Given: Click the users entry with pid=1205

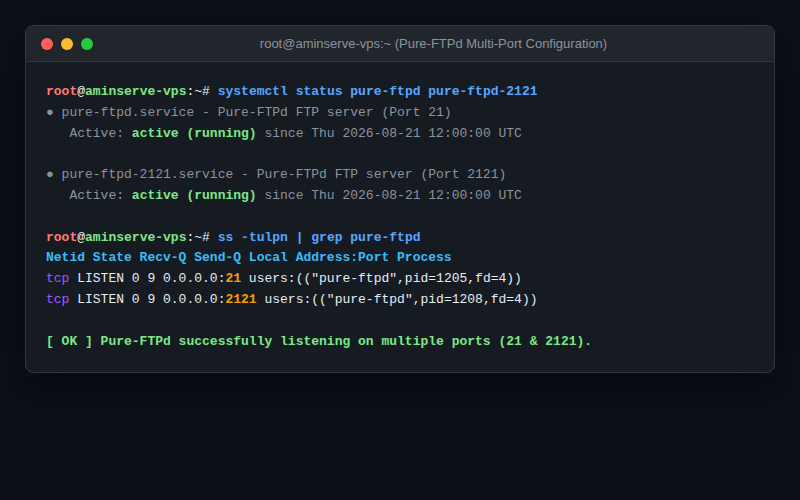Looking at the screenshot, I should click(x=385, y=279).
